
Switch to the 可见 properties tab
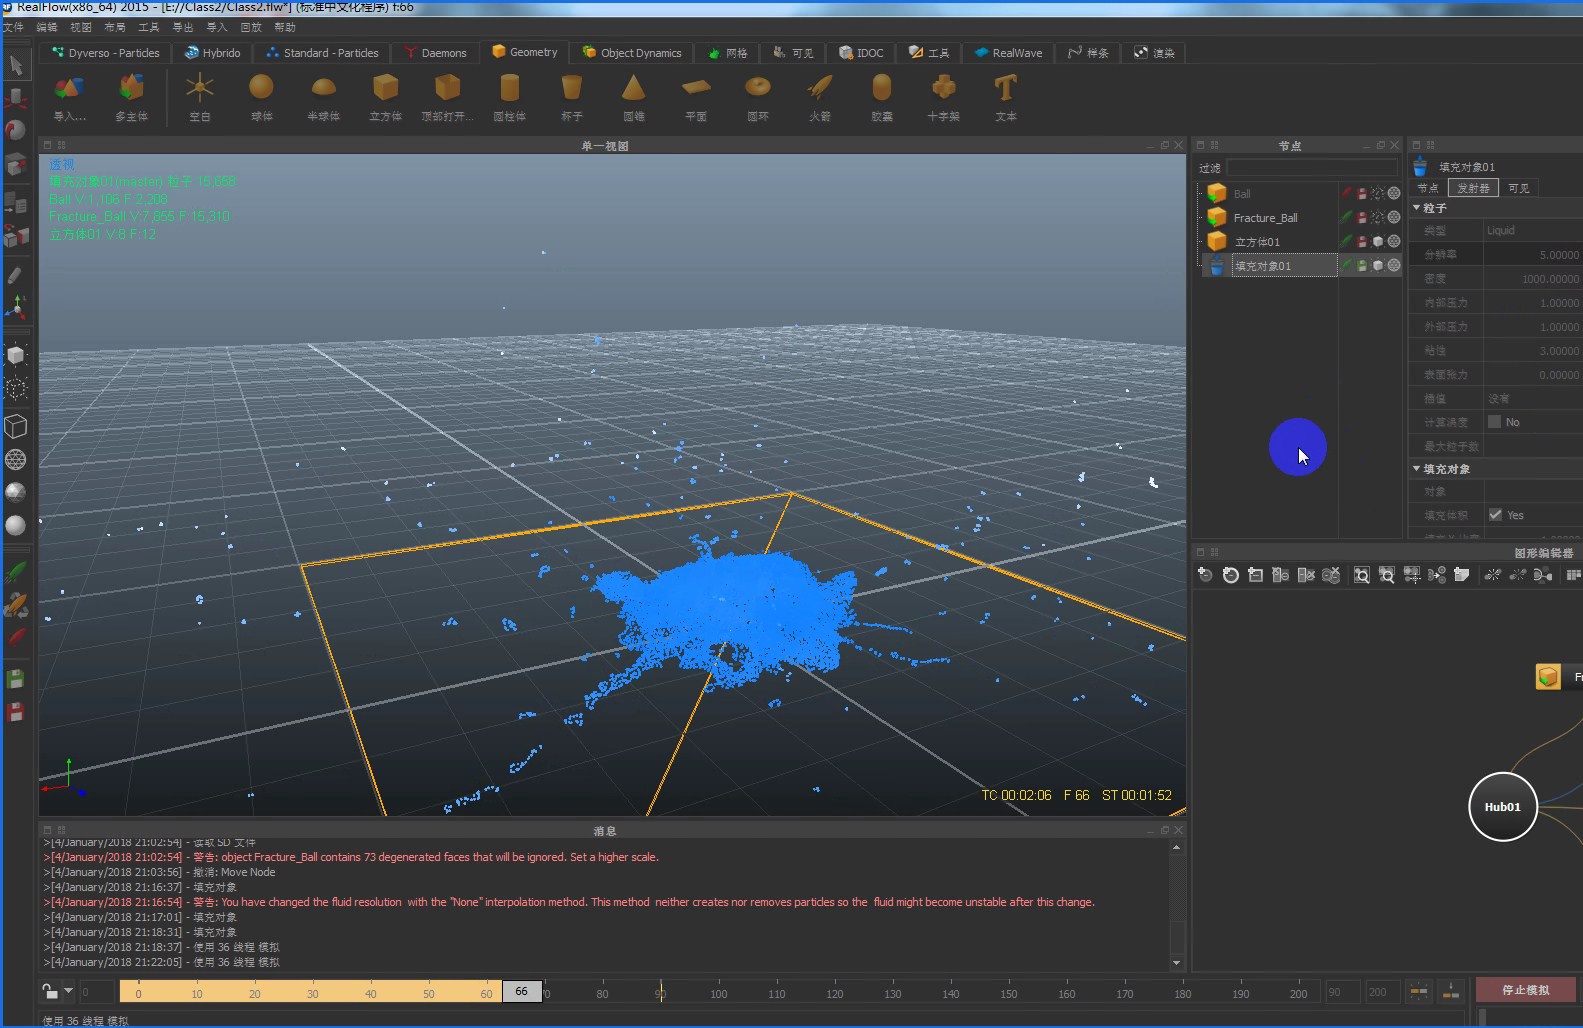[1519, 188]
